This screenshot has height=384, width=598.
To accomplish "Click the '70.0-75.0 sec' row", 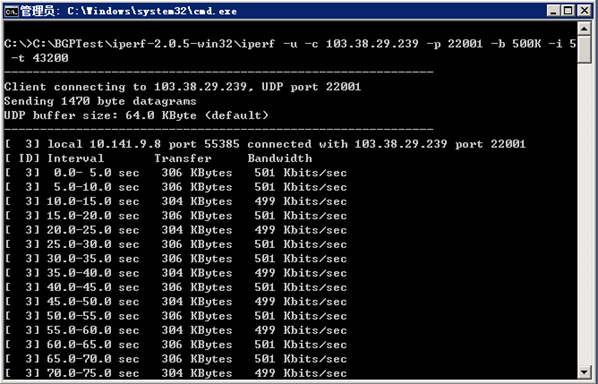I will 176,373.
